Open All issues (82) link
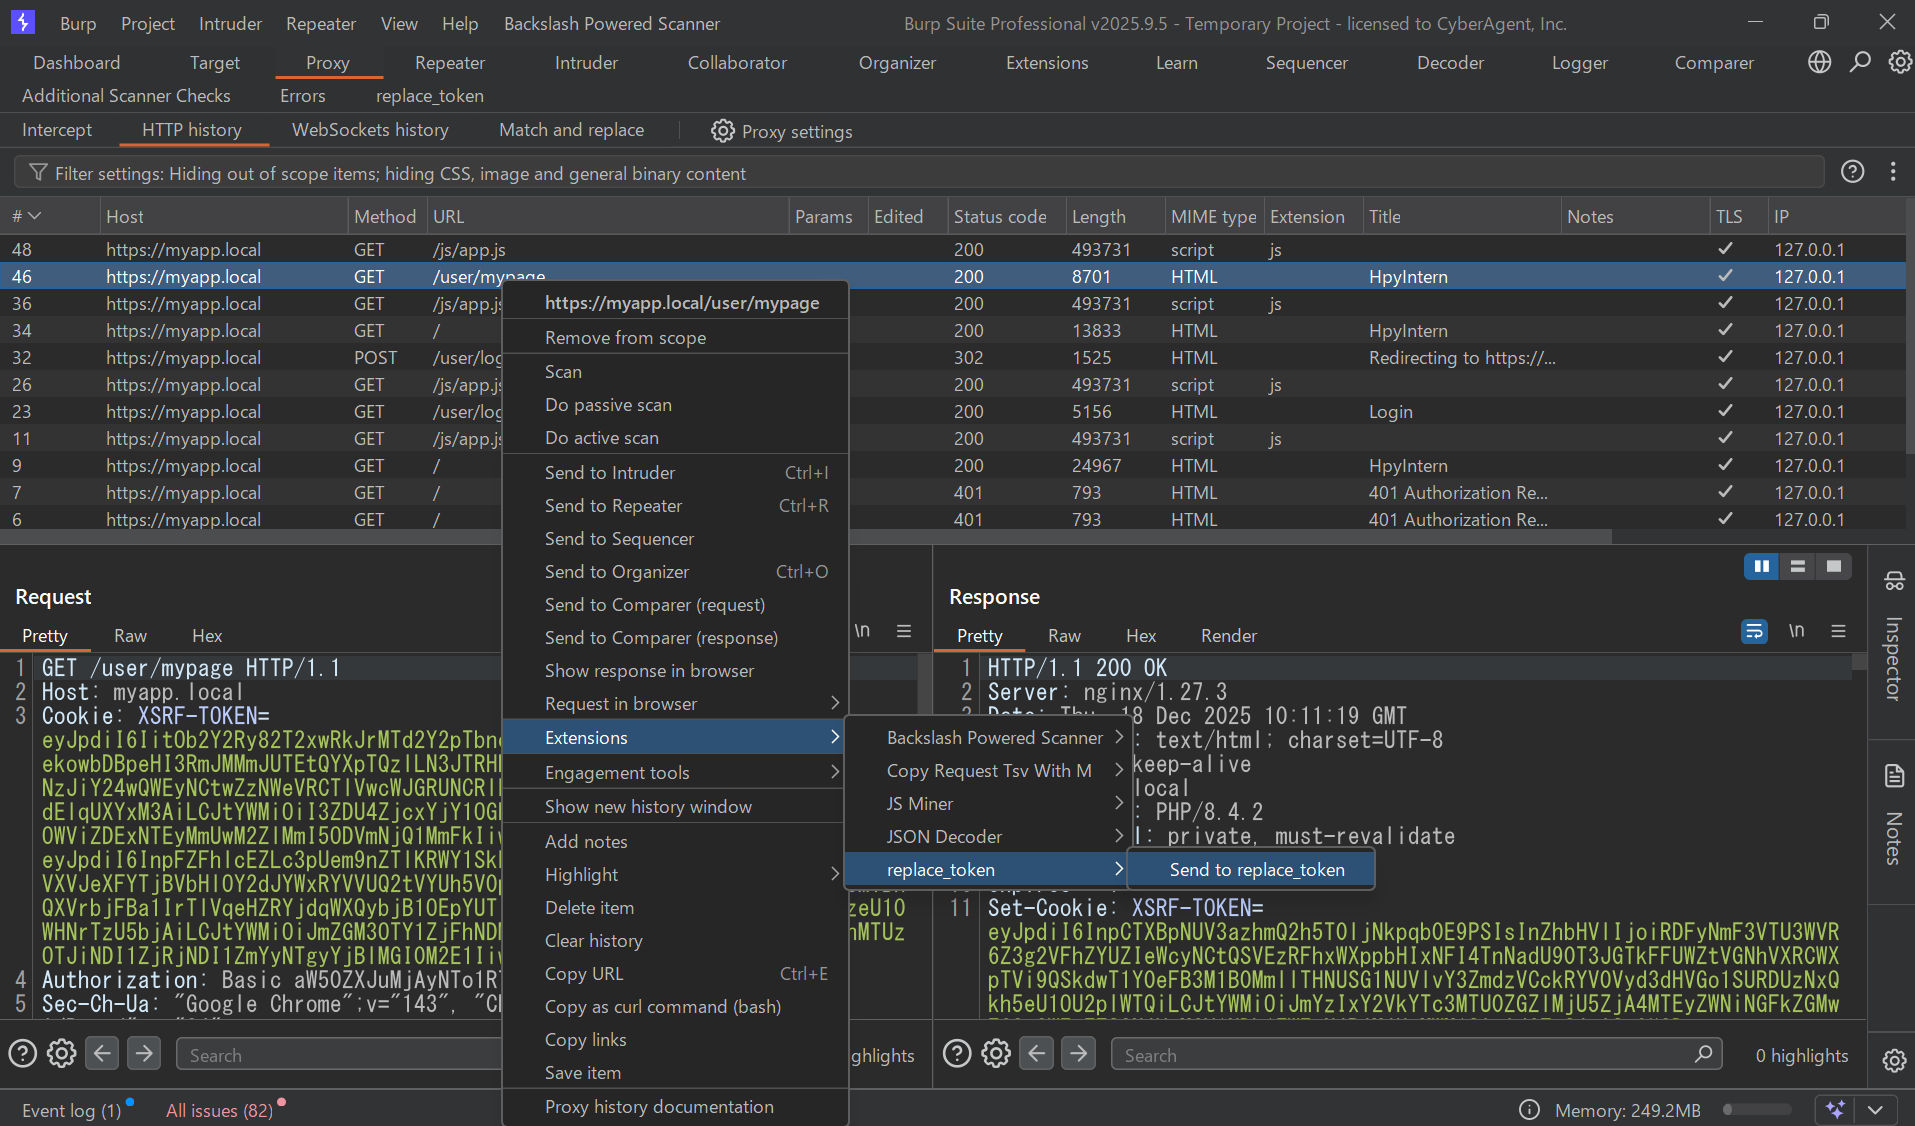Screen dimensions: 1915x1126 tap(219, 1110)
